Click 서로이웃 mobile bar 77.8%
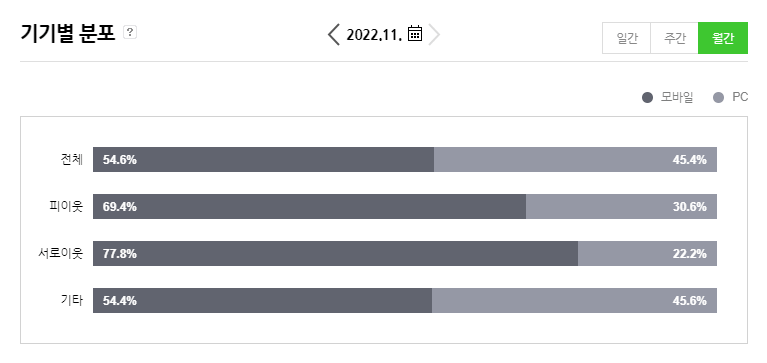This screenshot has height=363, width=767. point(336,253)
